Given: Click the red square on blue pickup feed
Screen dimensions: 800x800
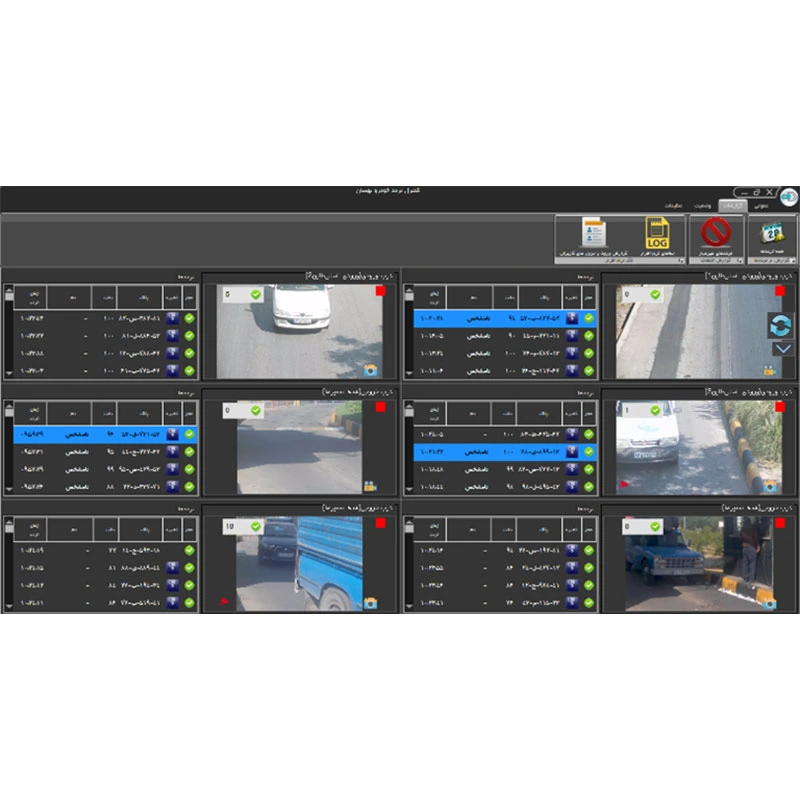Looking at the screenshot, I should tap(780, 523).
